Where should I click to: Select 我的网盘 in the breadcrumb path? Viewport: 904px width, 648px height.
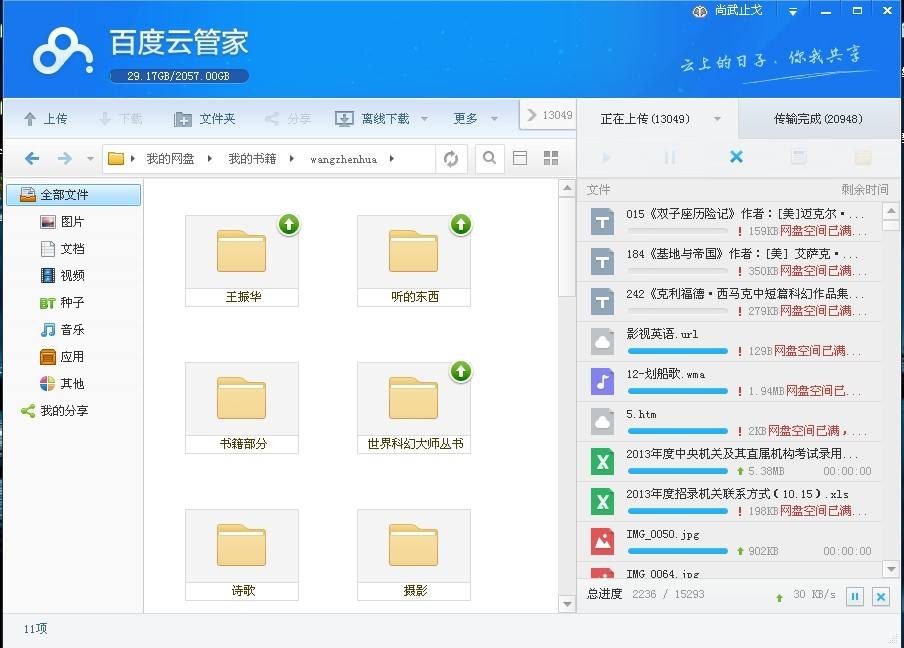point(170,159)
